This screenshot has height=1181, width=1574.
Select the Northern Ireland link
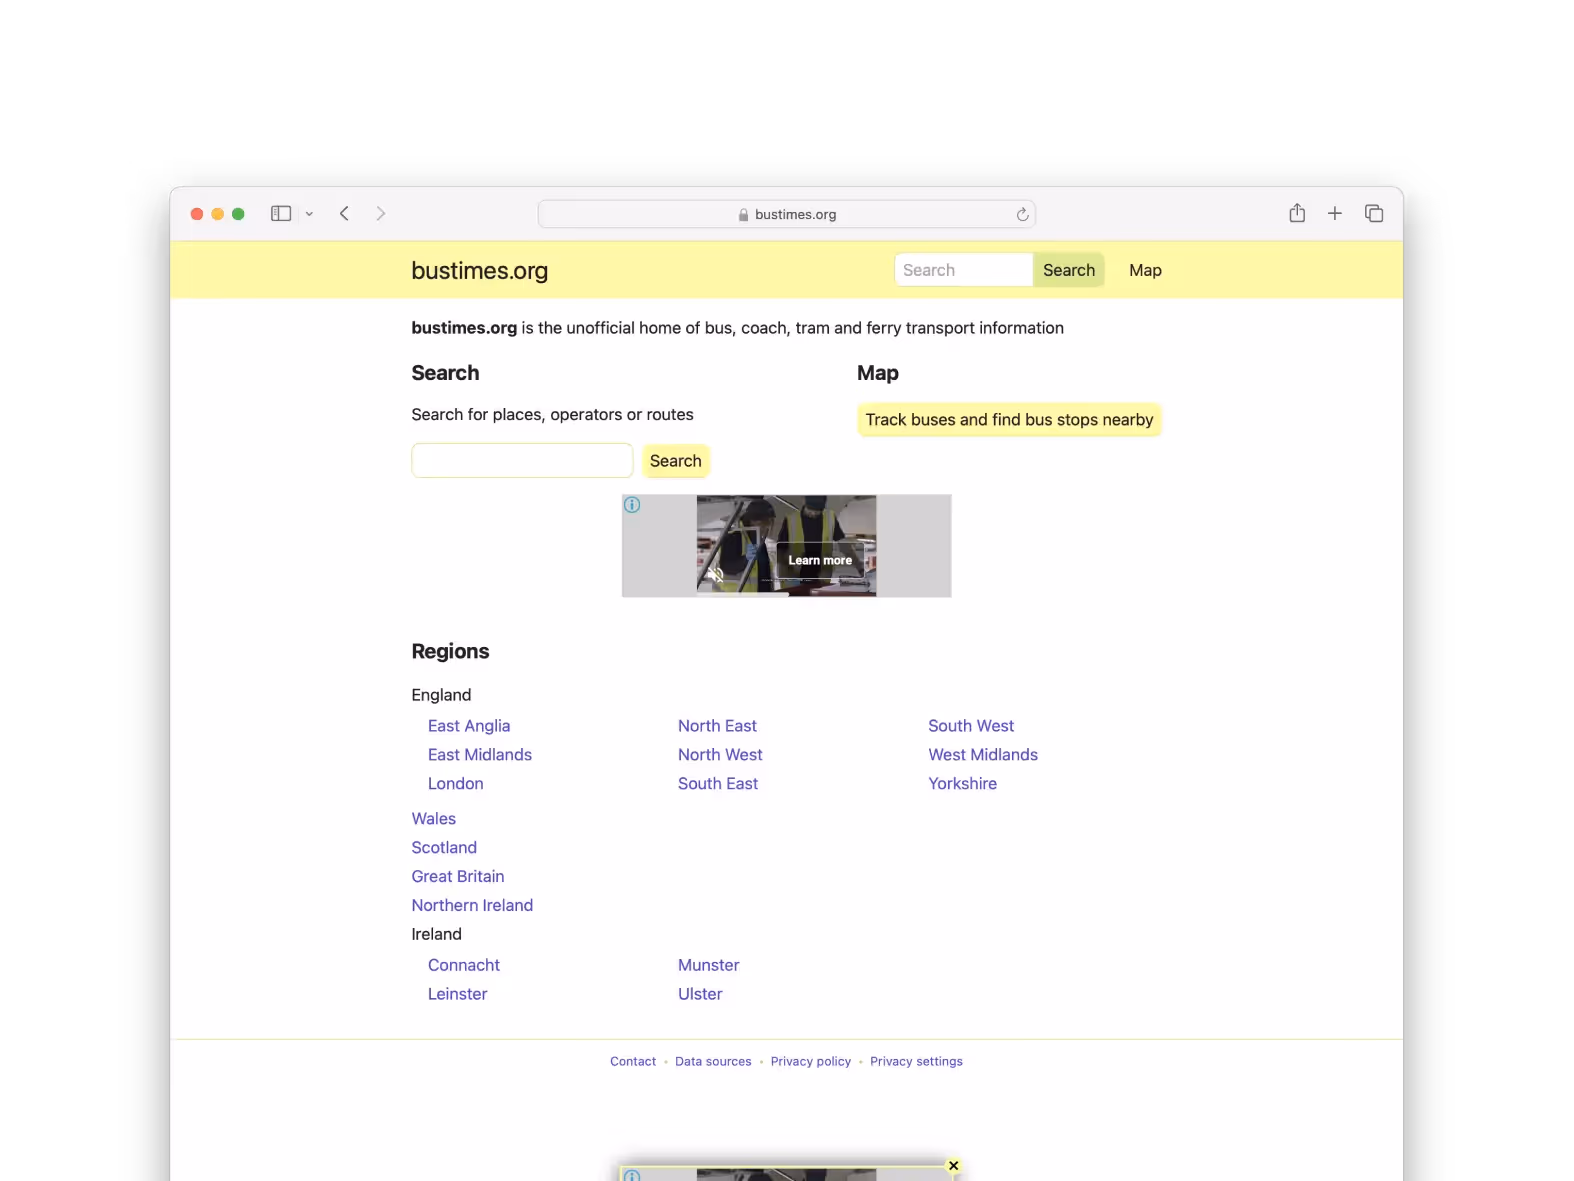click(472, 906)
